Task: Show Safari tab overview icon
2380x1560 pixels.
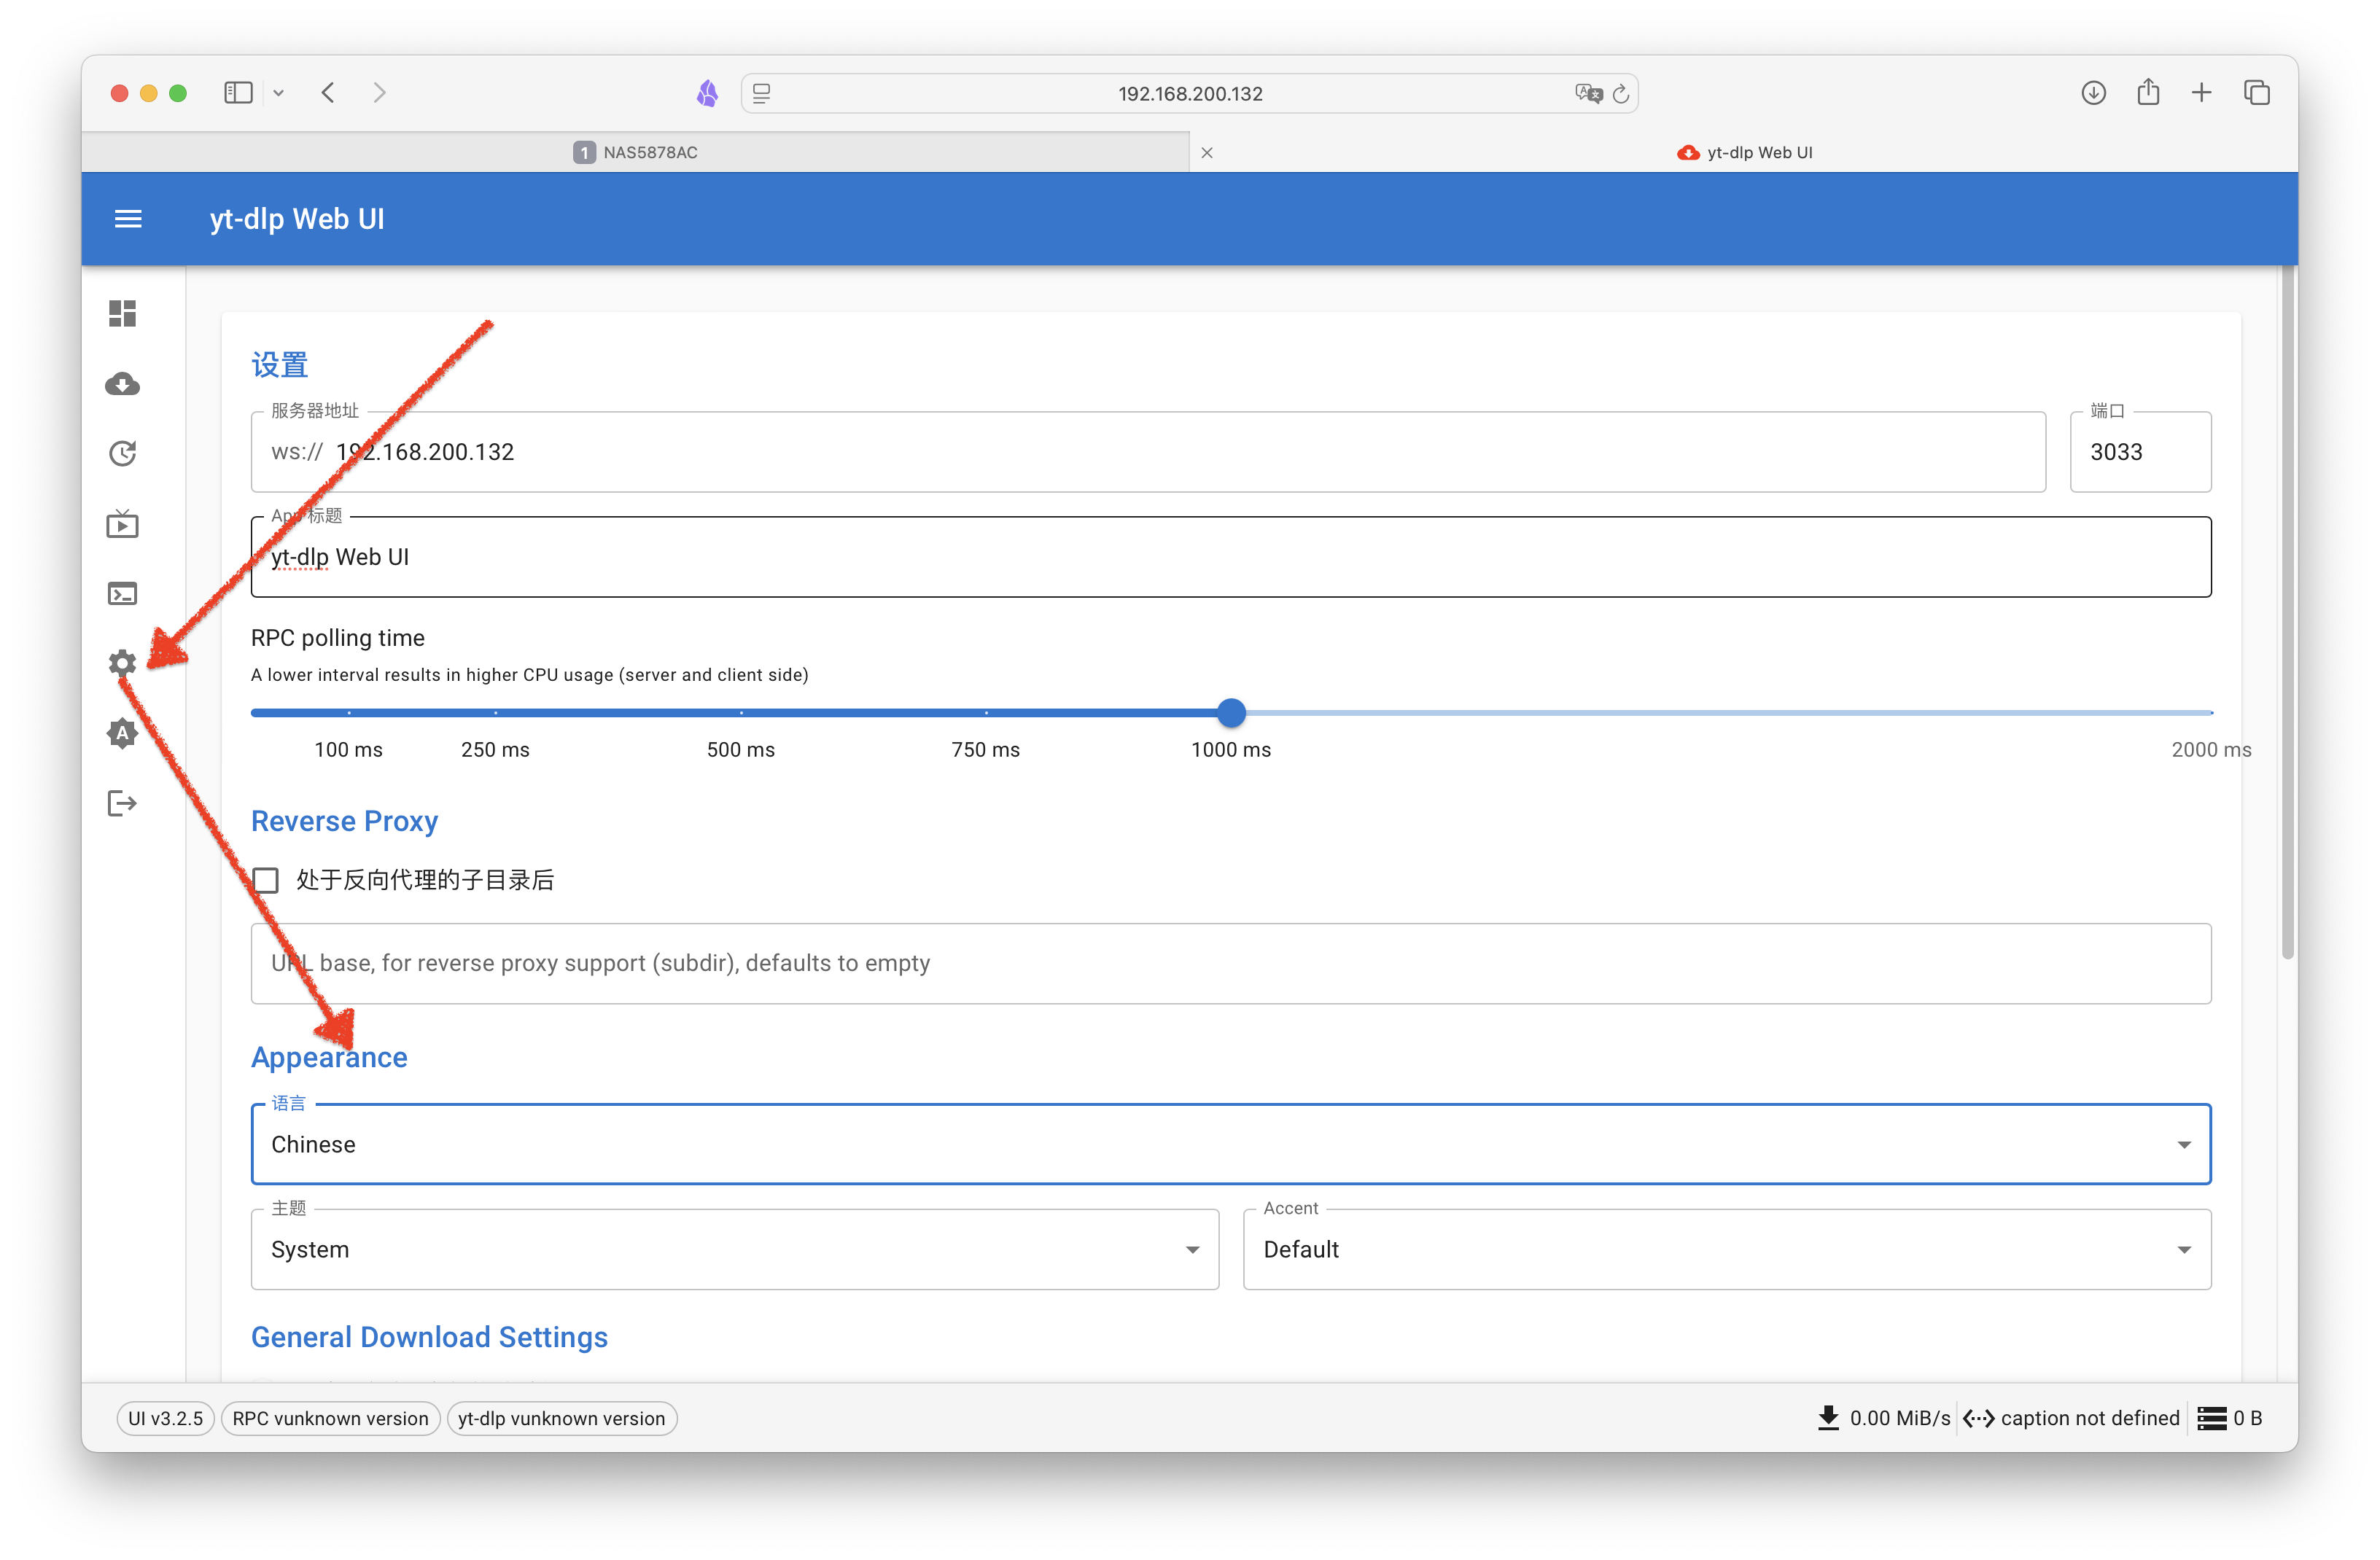Action: click(2256, 93)
